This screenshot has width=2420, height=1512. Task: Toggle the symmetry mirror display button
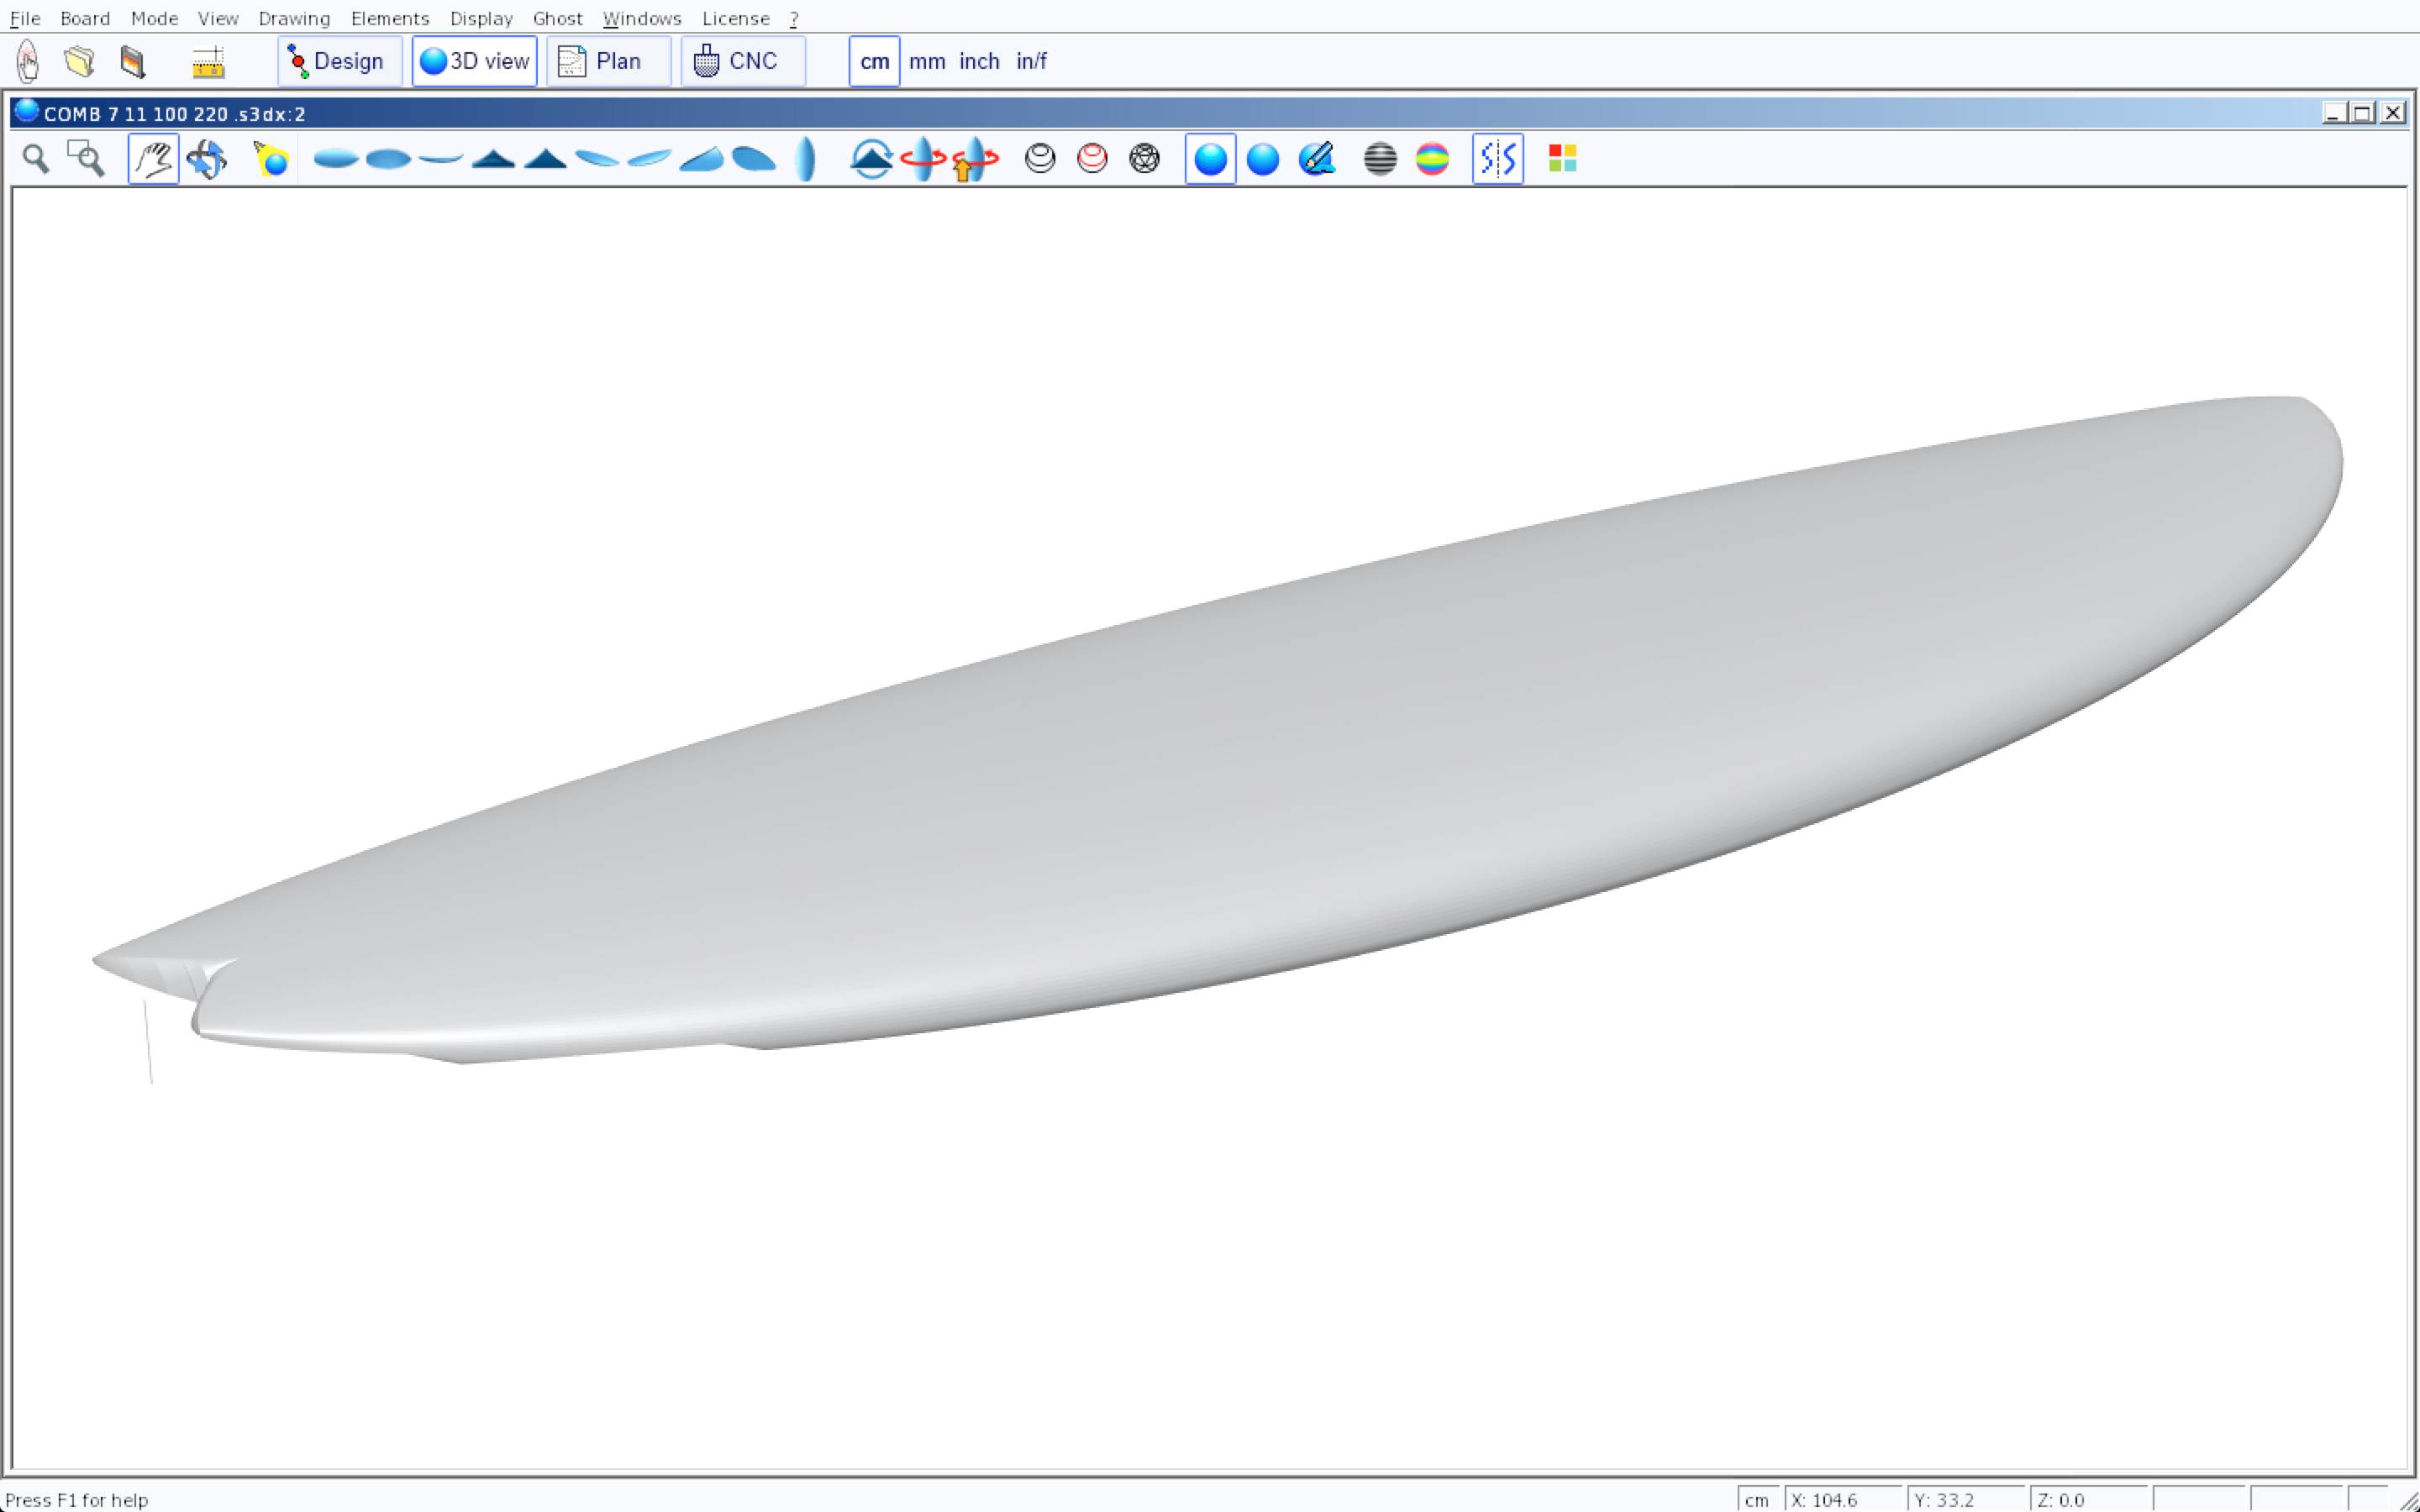1497,159
